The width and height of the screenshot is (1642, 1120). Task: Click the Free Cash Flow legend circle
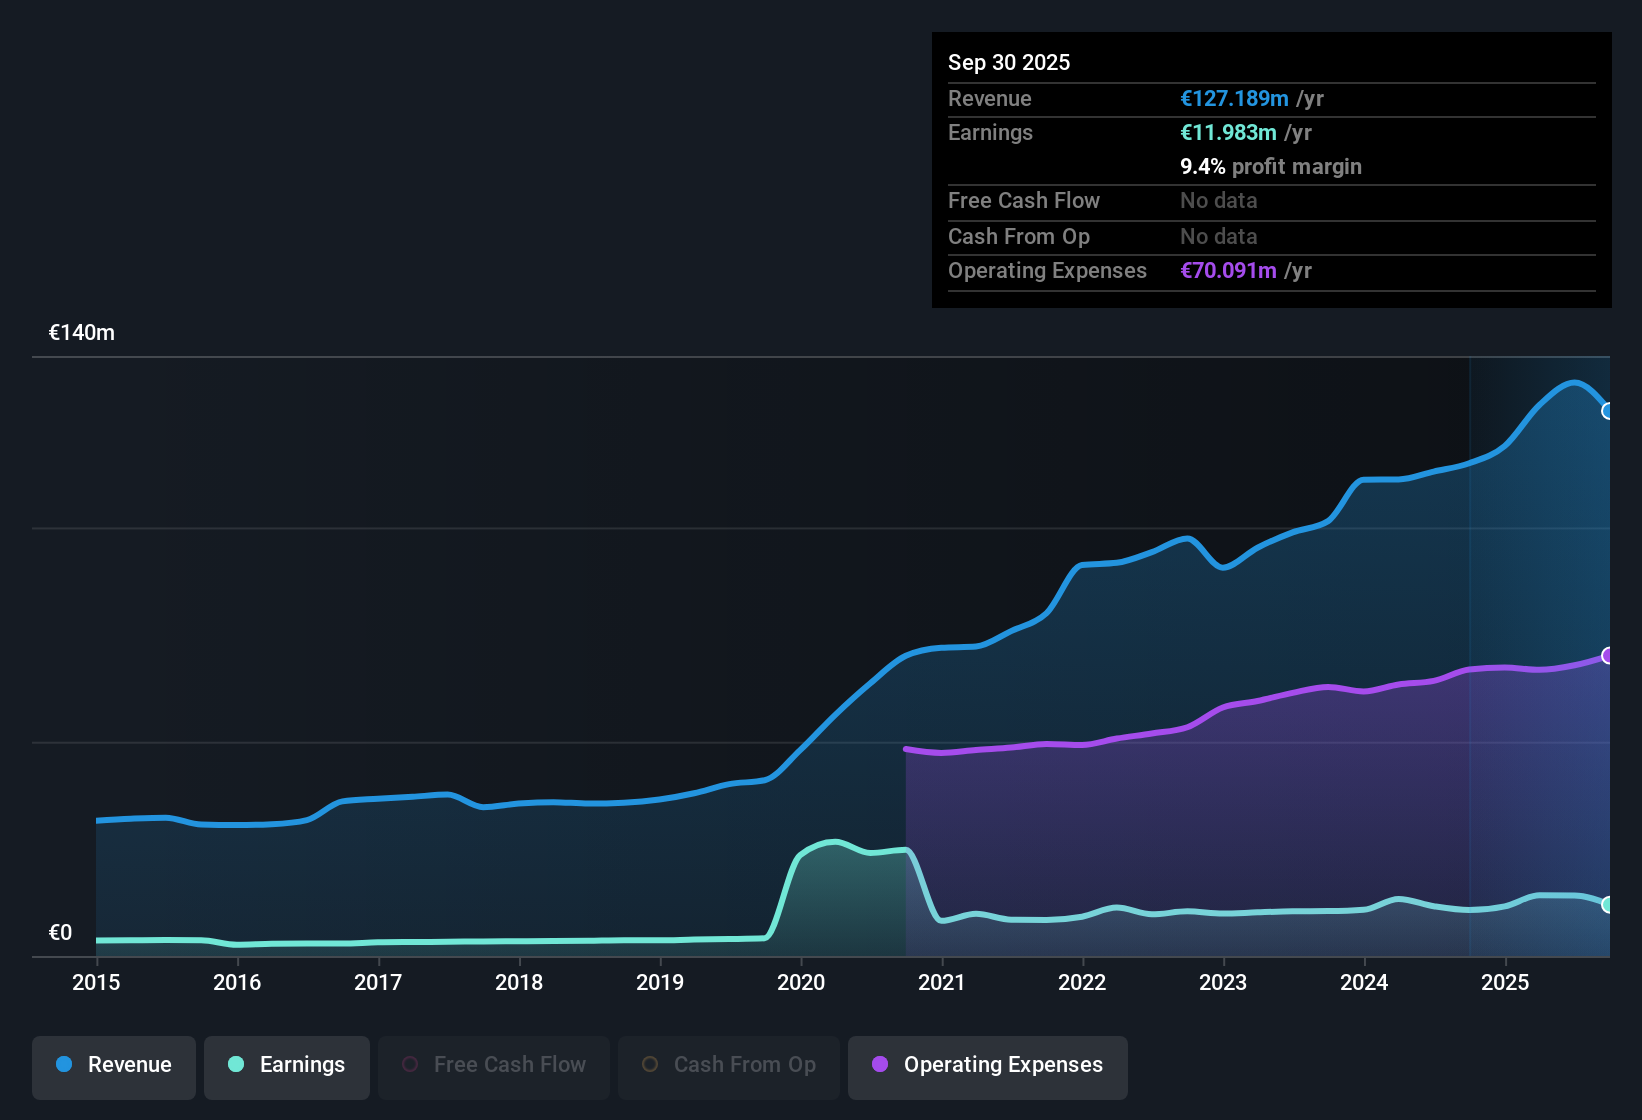point(410,1065)
